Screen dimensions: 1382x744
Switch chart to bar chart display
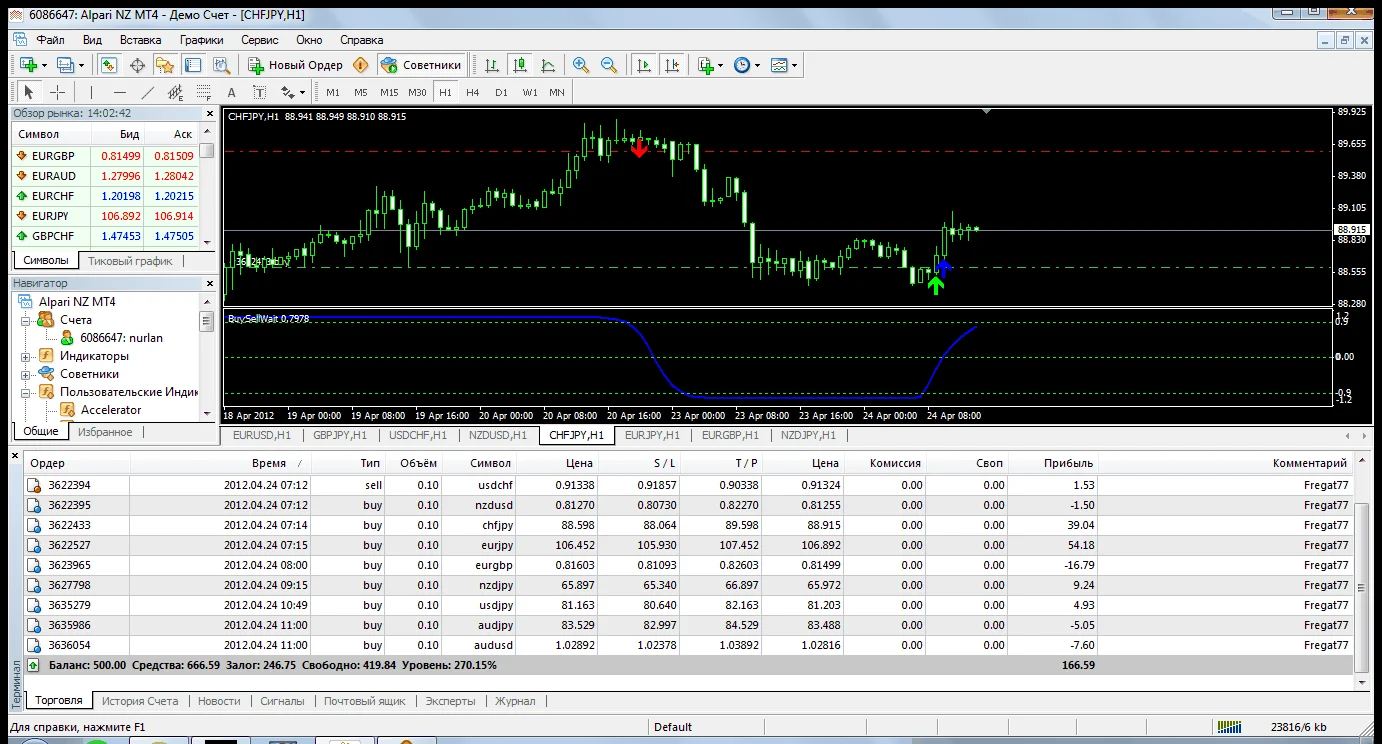492,65
